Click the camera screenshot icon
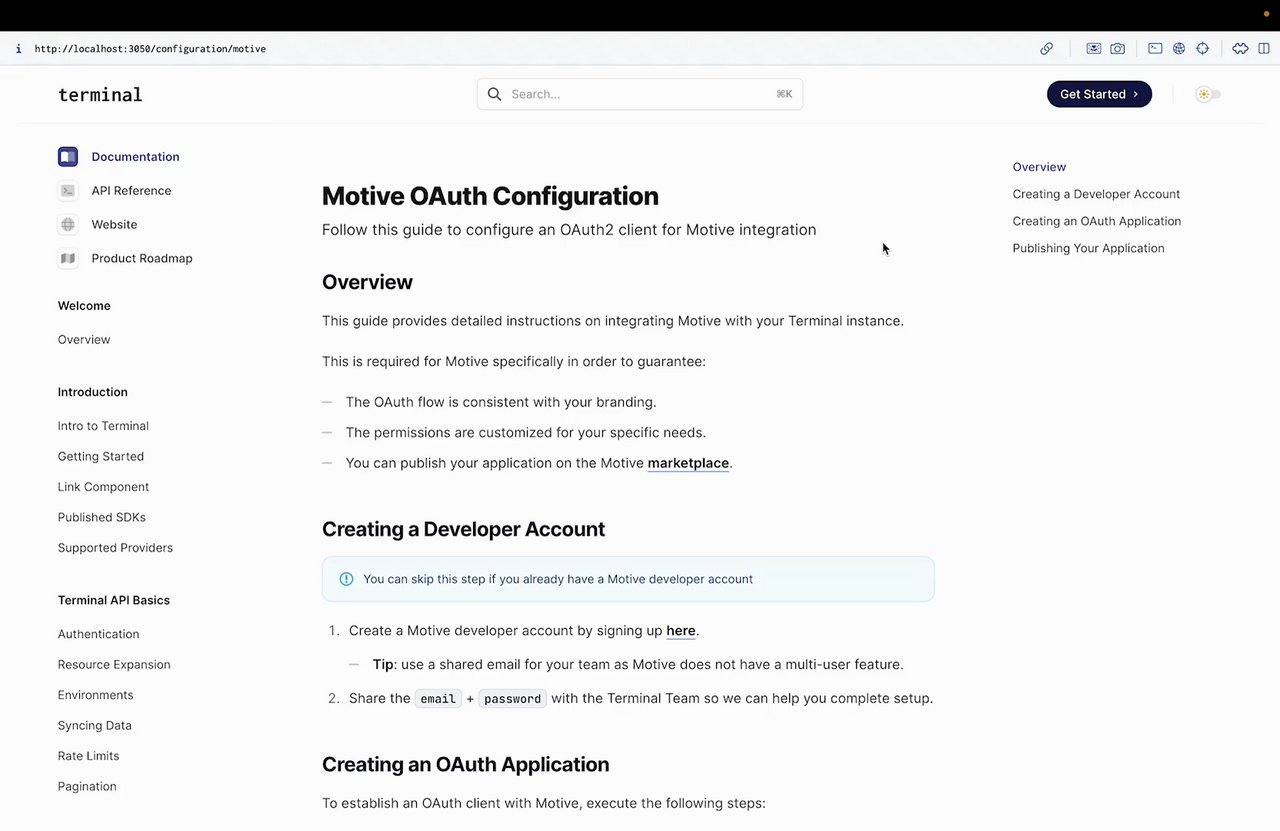This screenshot has height=831, width=1280. point(1118,48)
